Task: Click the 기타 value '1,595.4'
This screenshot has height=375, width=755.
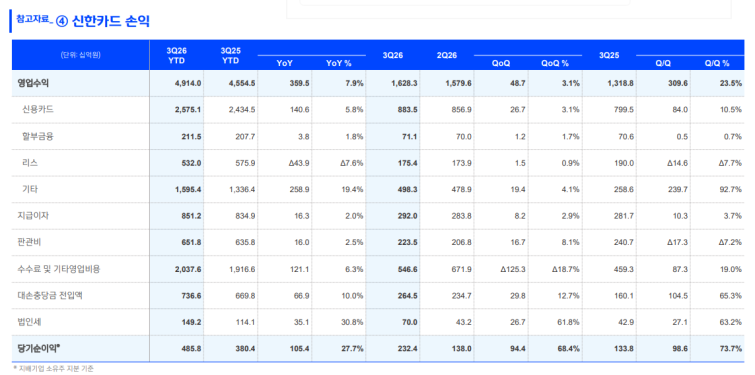Action: (188, 190)
